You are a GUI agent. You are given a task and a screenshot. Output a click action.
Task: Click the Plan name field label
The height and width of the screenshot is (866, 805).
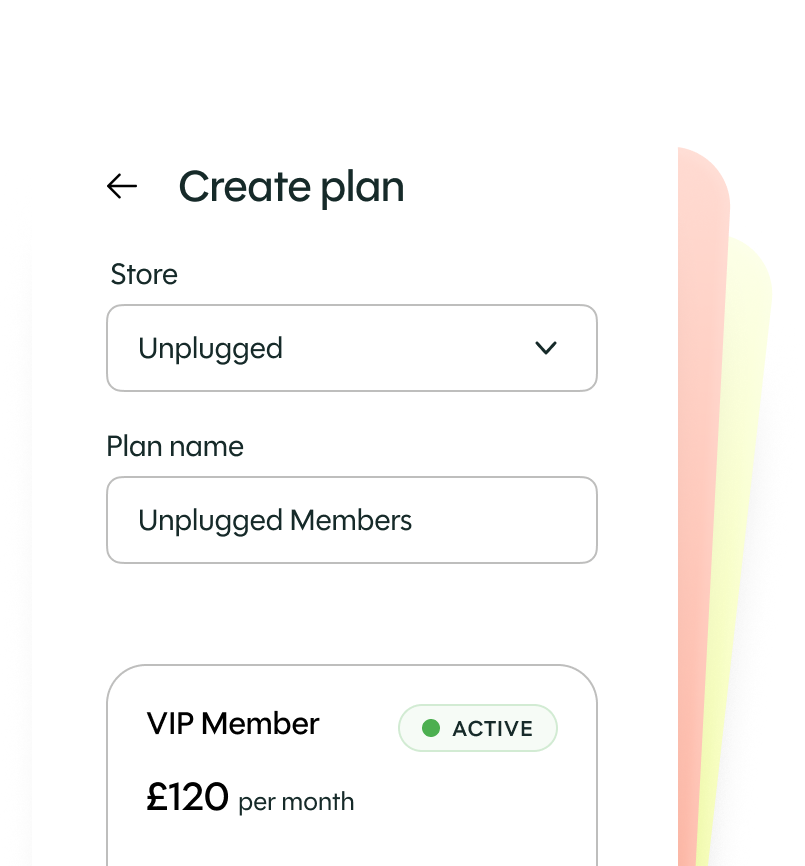(175, 446)
